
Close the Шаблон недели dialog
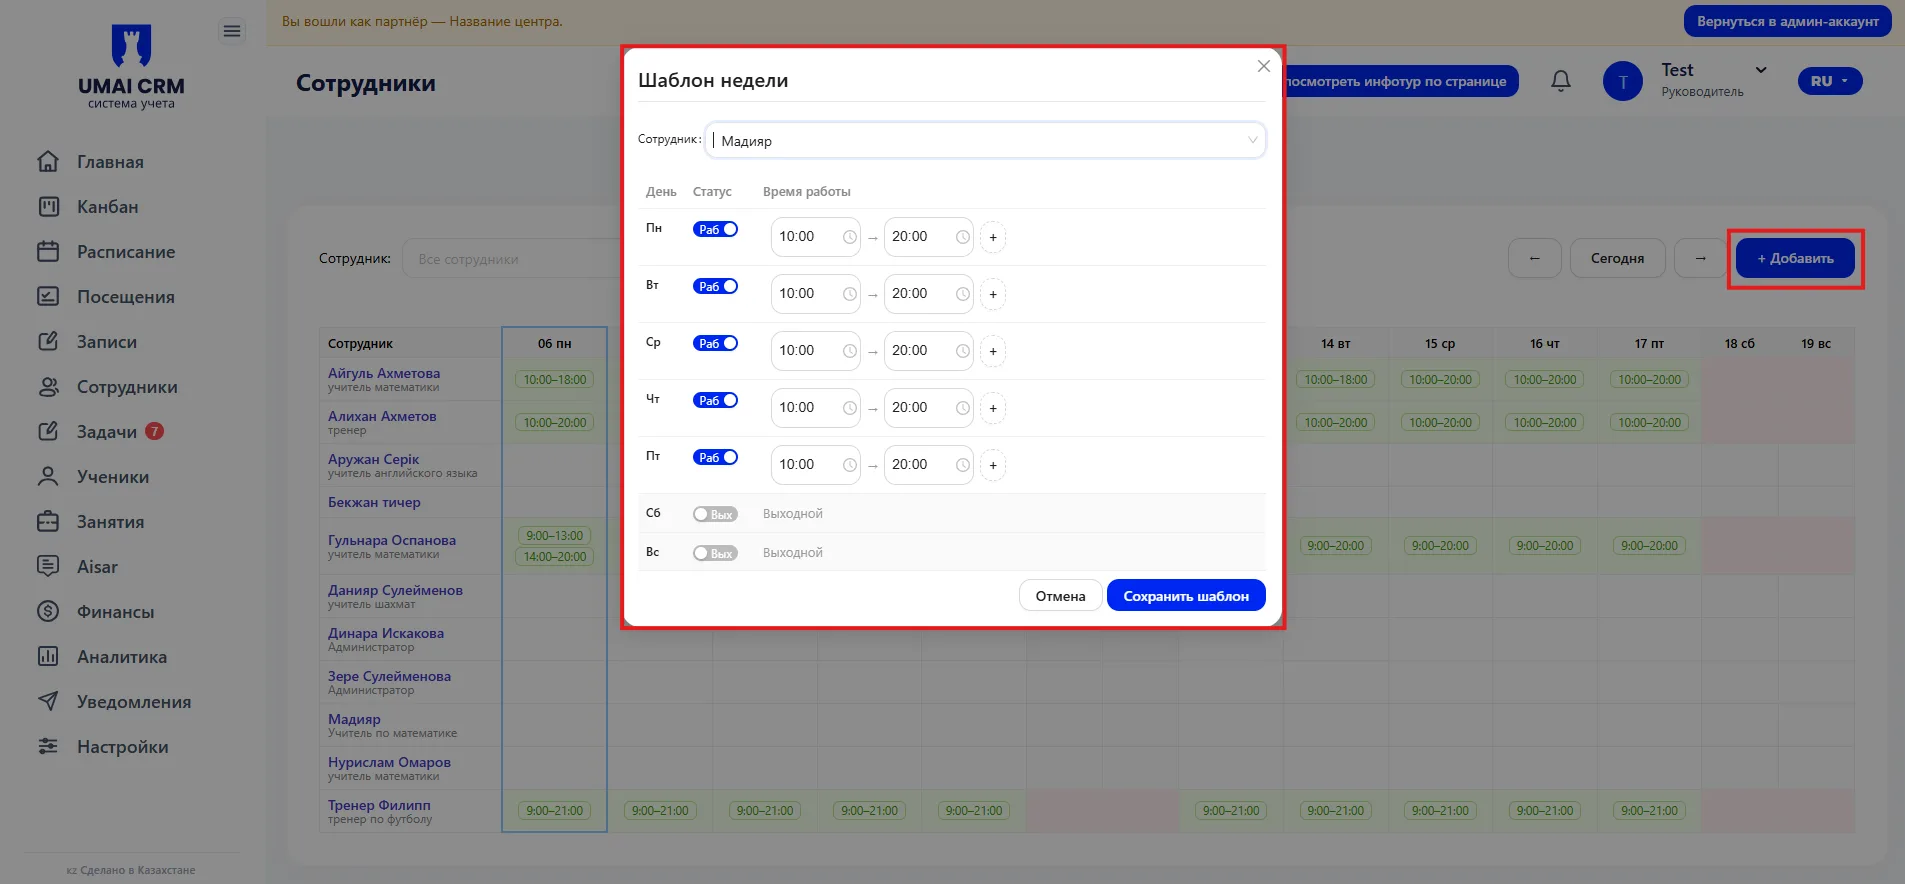(x=1264, y=66)
